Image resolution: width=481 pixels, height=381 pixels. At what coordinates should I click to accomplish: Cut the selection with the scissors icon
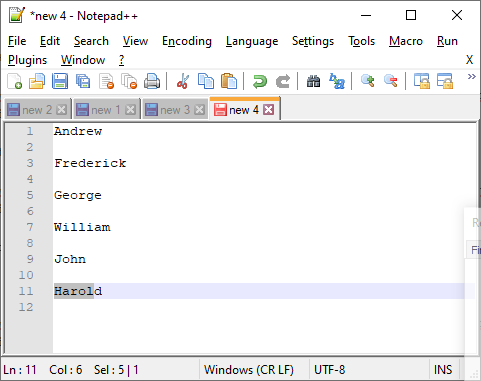(183, 81)
